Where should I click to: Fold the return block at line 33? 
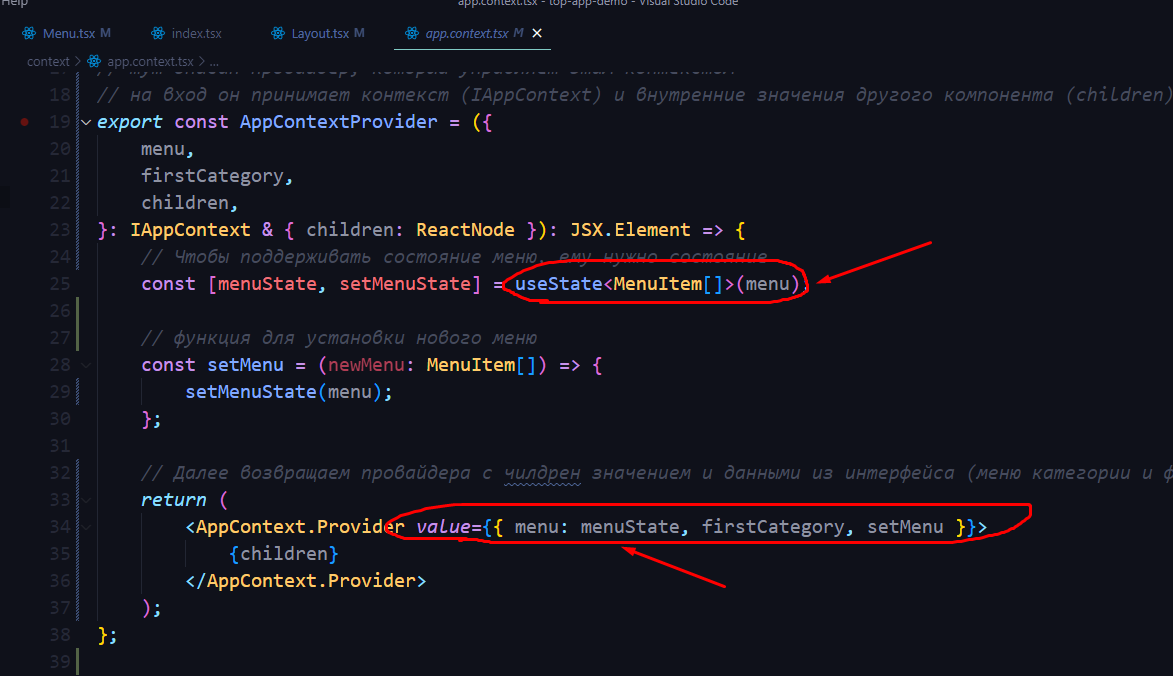(x=86, y=500)
